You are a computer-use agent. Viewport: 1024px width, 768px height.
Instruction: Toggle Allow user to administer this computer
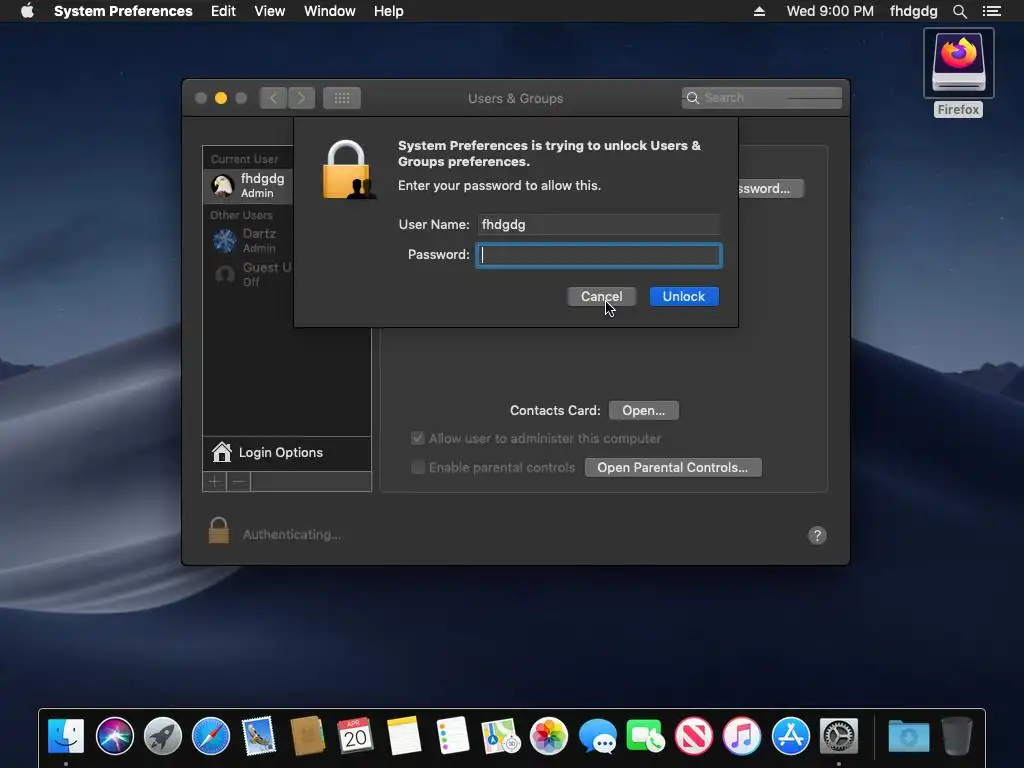click(418, 438)
